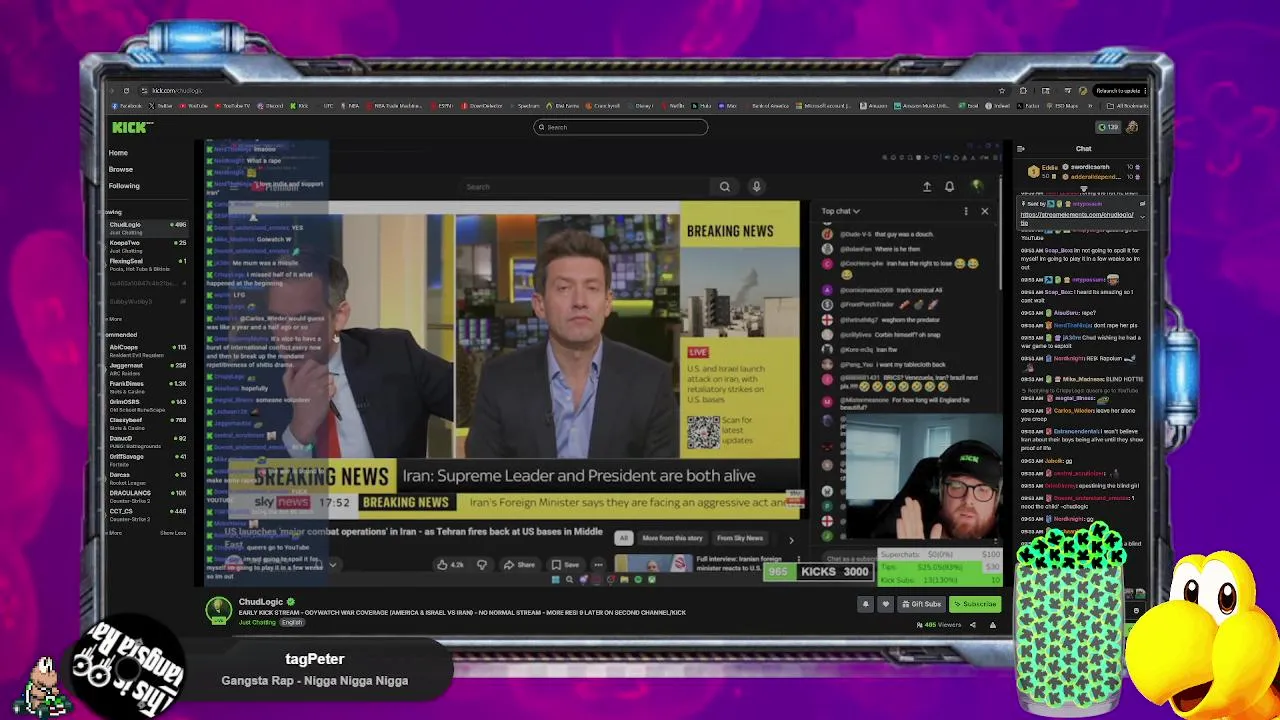Click the YouTube voice search microphone icon
The image size is (1280, 720).
pyautogui.click(x=756, y=186)
